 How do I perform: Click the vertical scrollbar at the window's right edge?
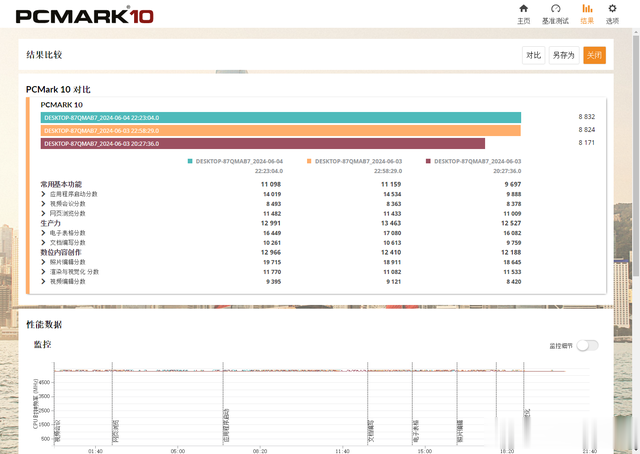click(636, 155)
